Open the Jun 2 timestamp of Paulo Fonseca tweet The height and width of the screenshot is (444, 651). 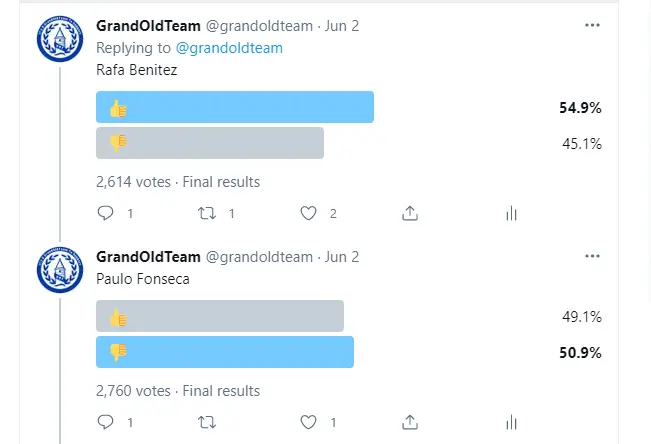click(x=343, y=257)
